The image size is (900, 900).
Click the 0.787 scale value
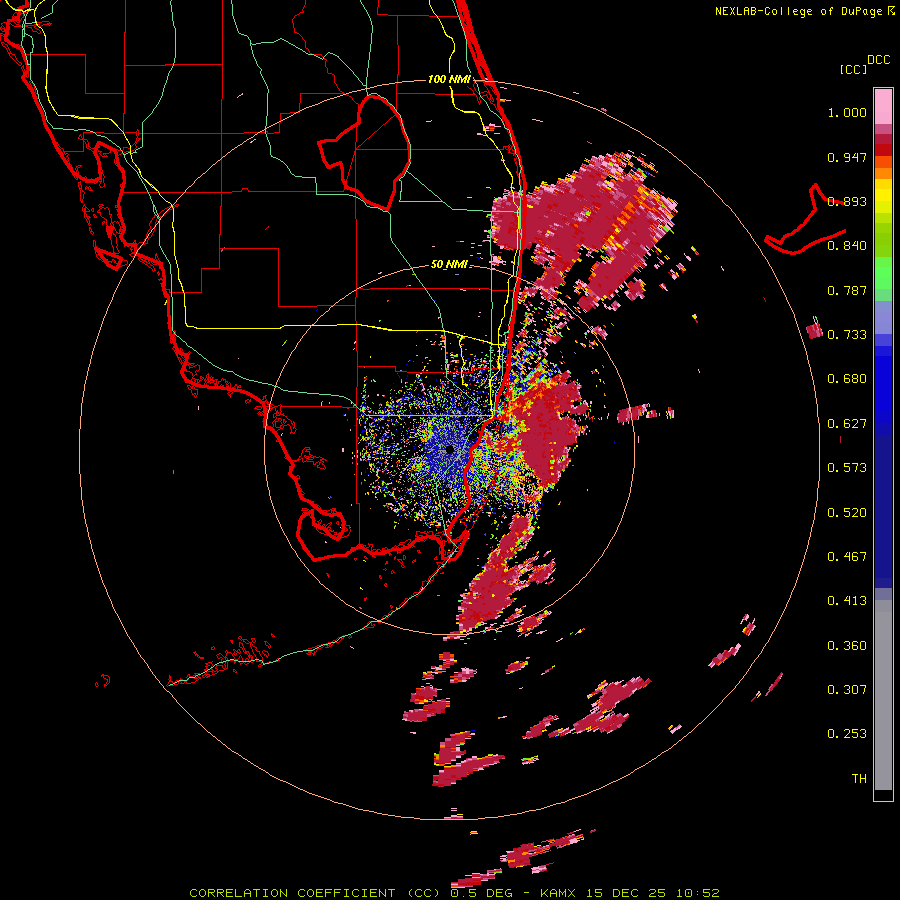[x=847, y=290]
